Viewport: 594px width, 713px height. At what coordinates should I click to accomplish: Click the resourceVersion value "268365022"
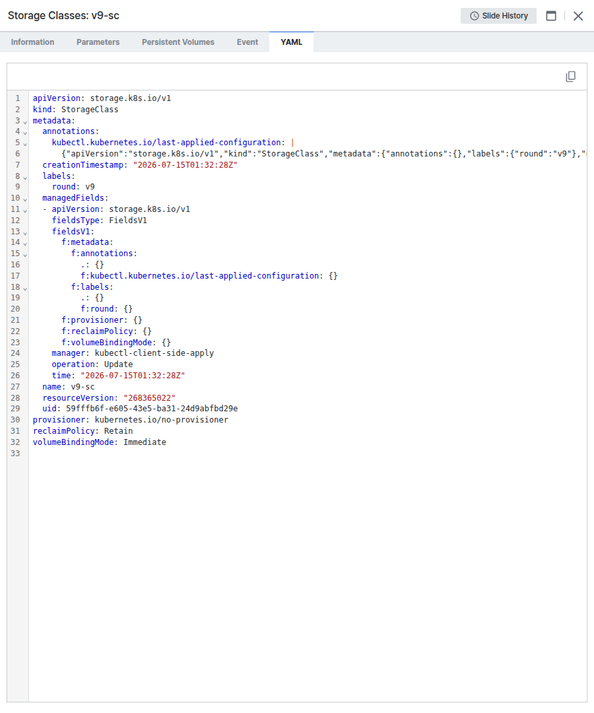[x=150, y=398]
